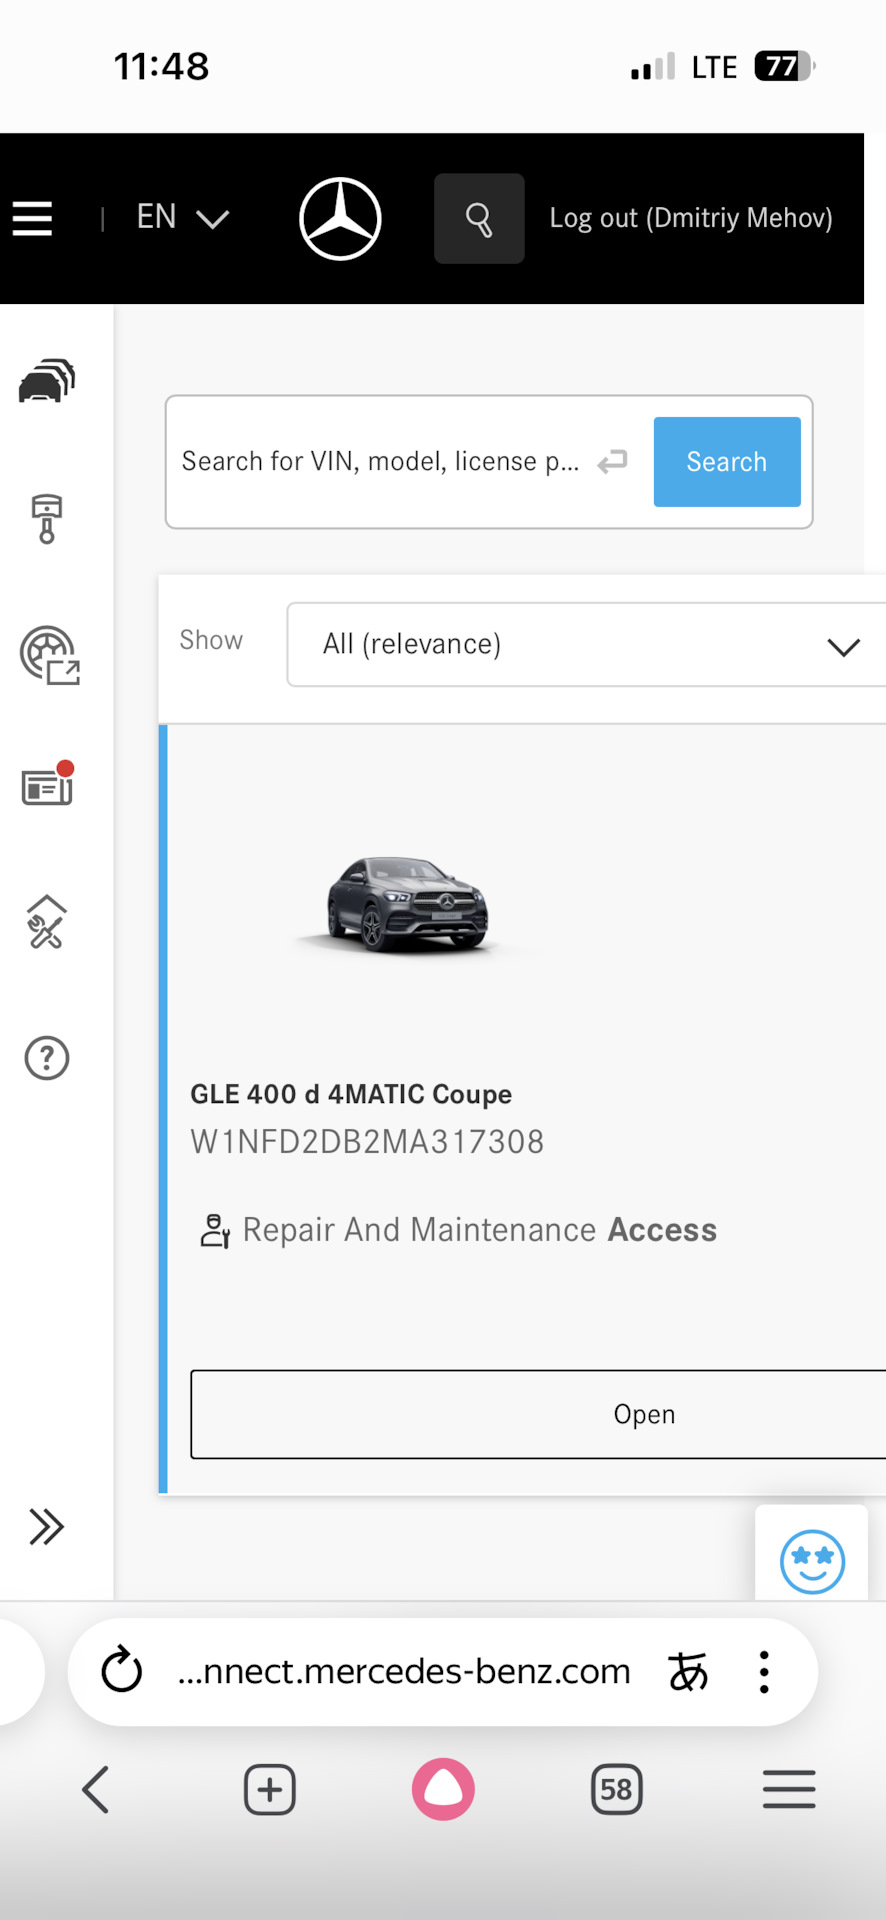Image resolution: width=886 pixels, height=1920 pixels.
Task: Open the EN language dropdown
Action: pos(180,218)
